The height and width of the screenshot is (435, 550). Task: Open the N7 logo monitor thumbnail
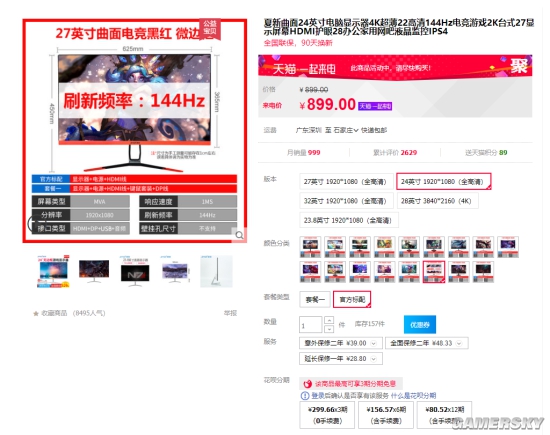click(x=135, y=272)
